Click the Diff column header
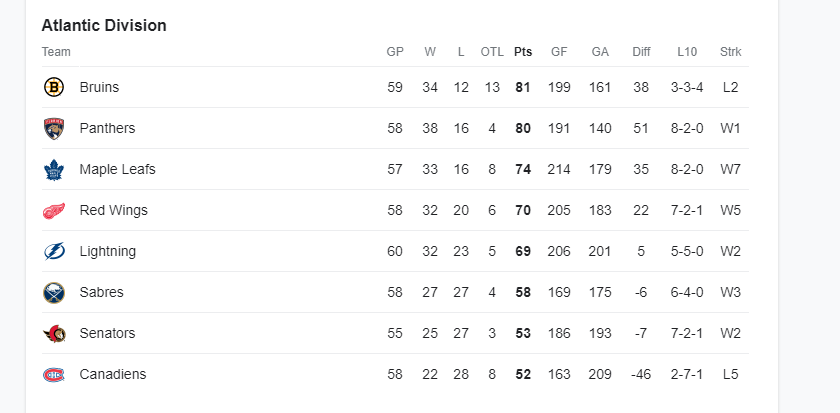Viewport: 840px width, 413px height. click(x=641, y=52)
